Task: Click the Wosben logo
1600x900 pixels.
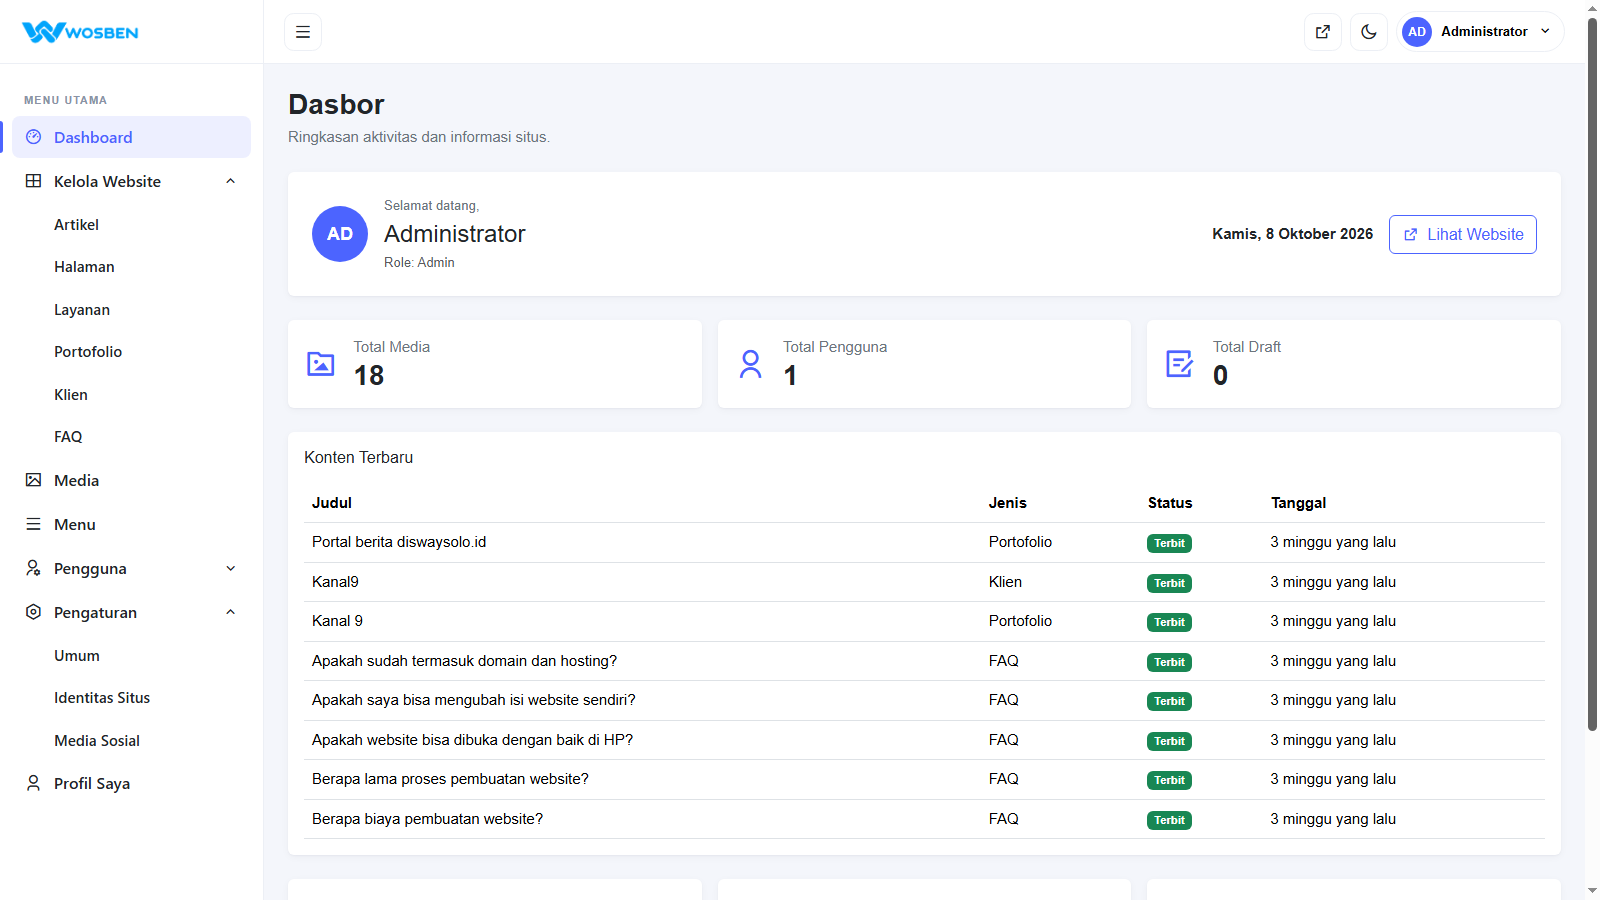Action: click(80, 32)
